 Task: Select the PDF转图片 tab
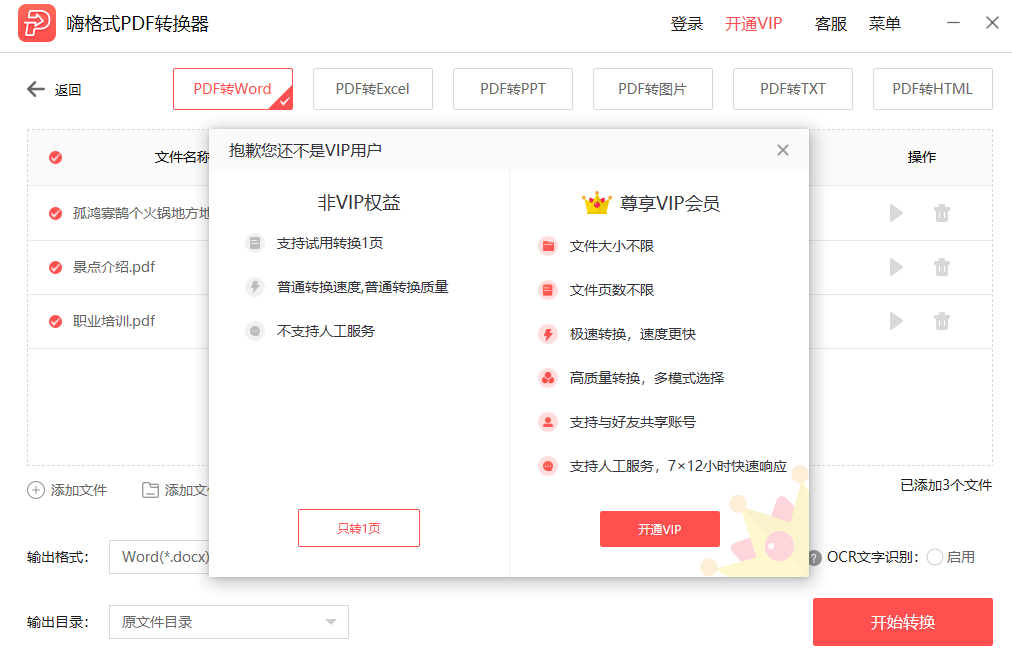coord(652,89)
